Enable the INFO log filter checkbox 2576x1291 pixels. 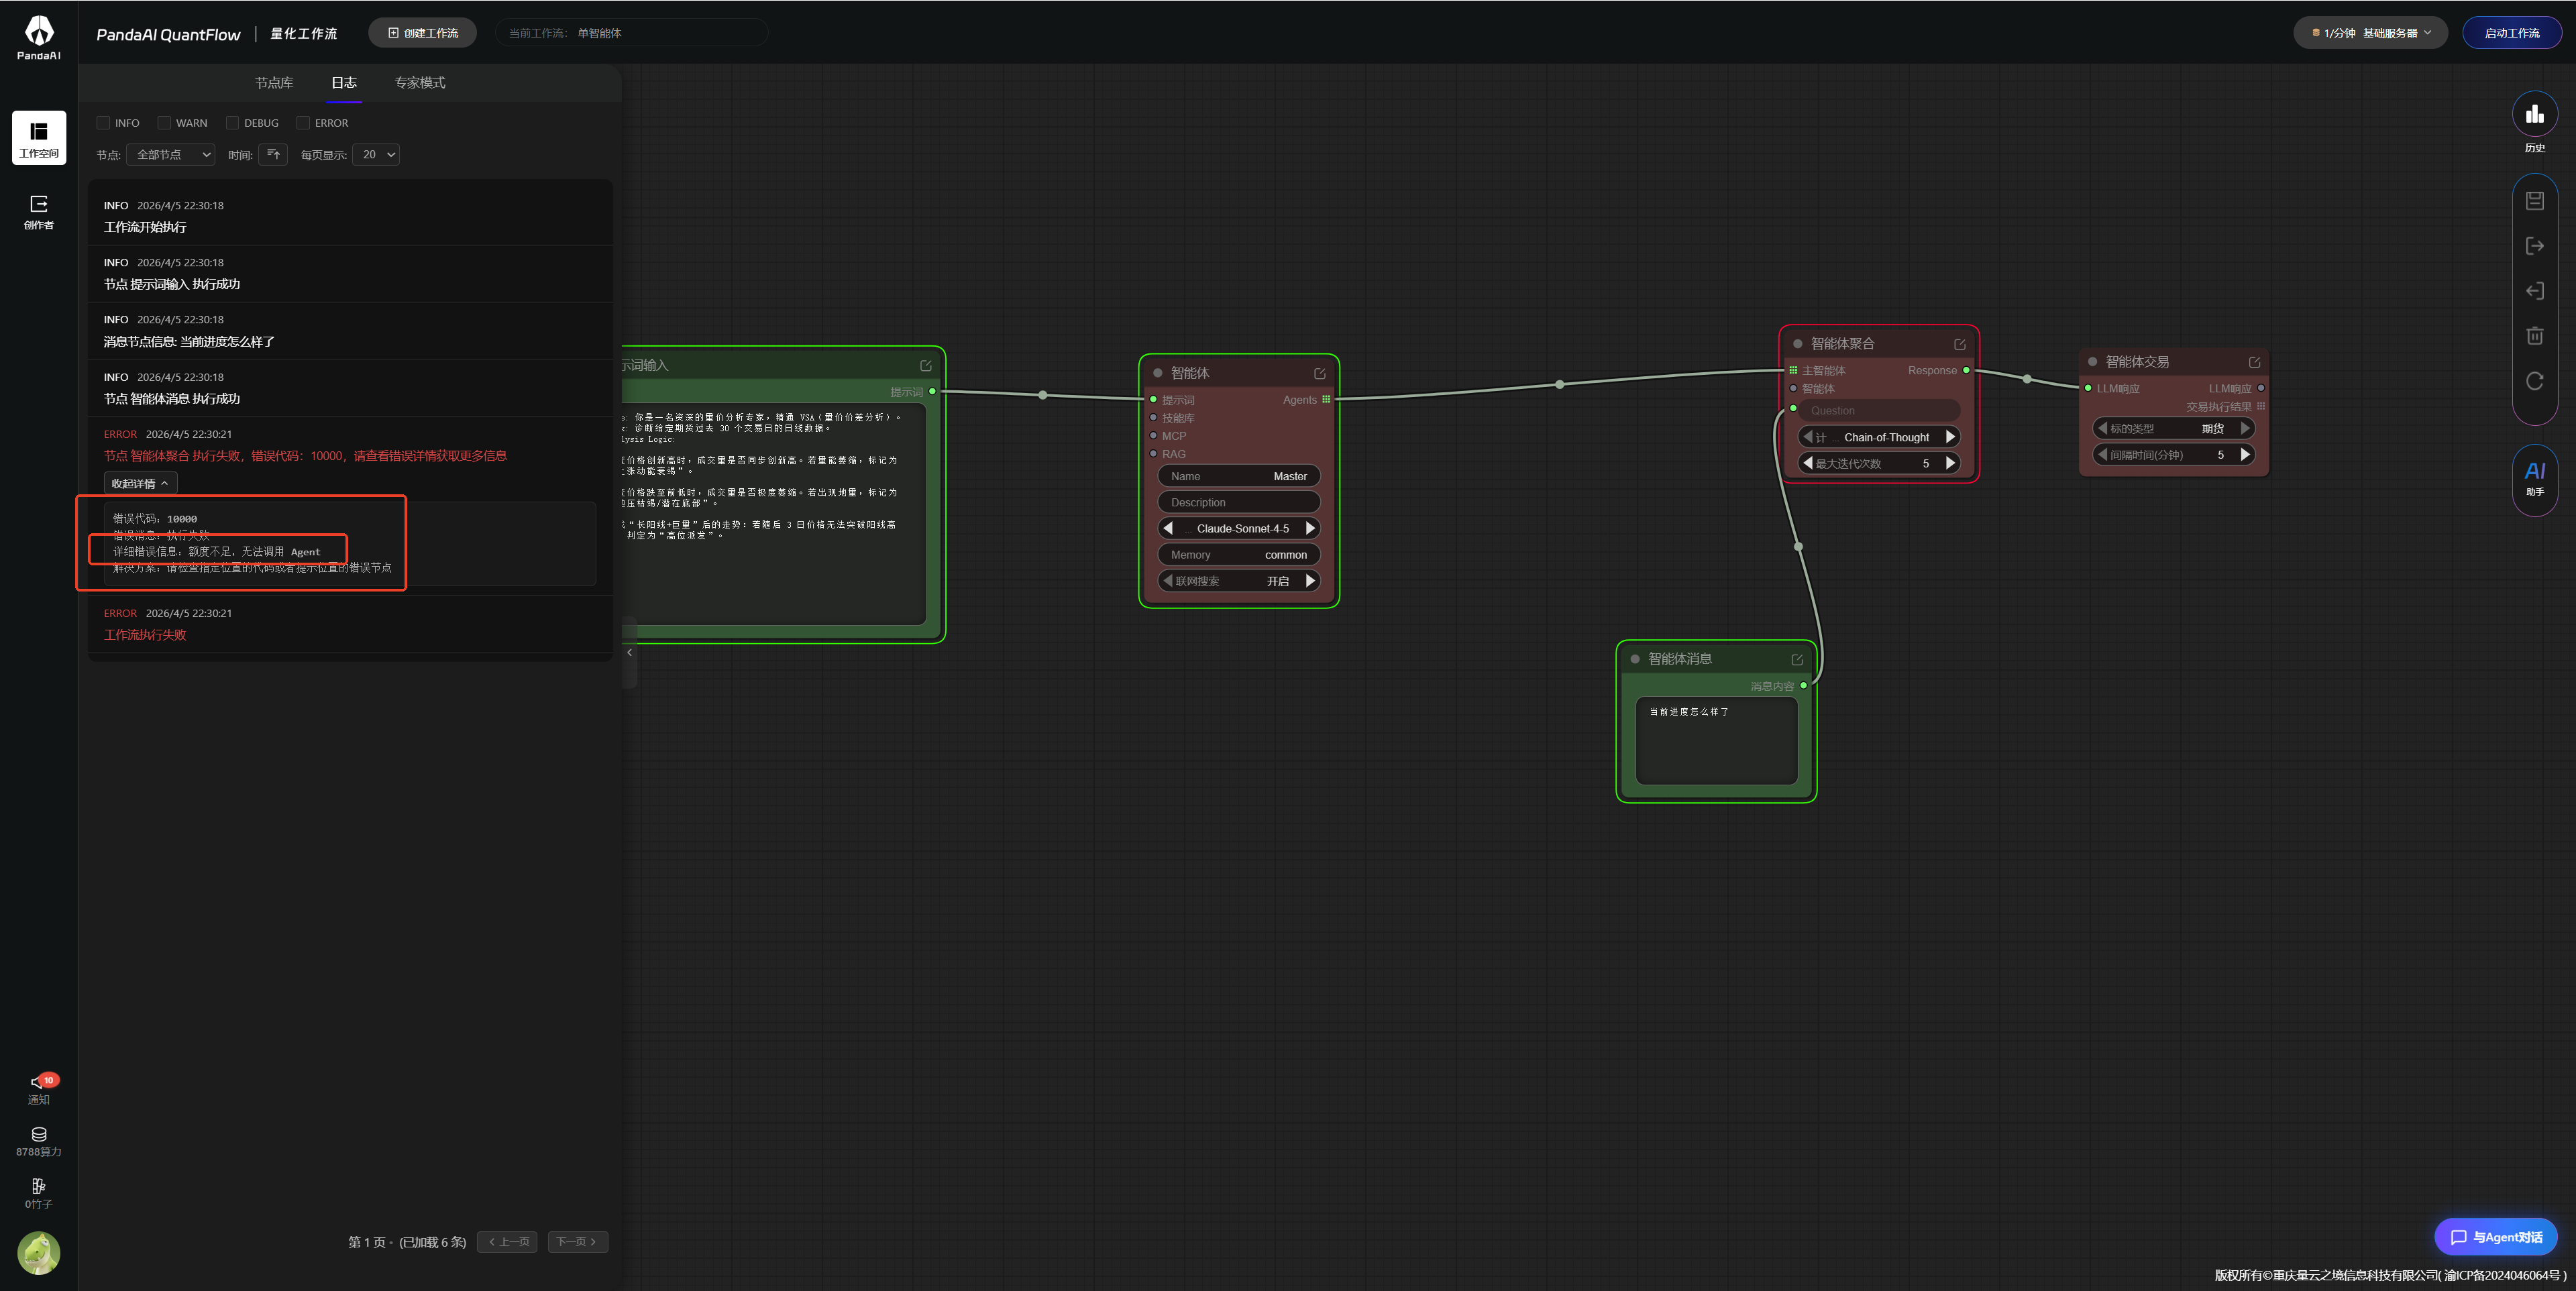[103, 123]
